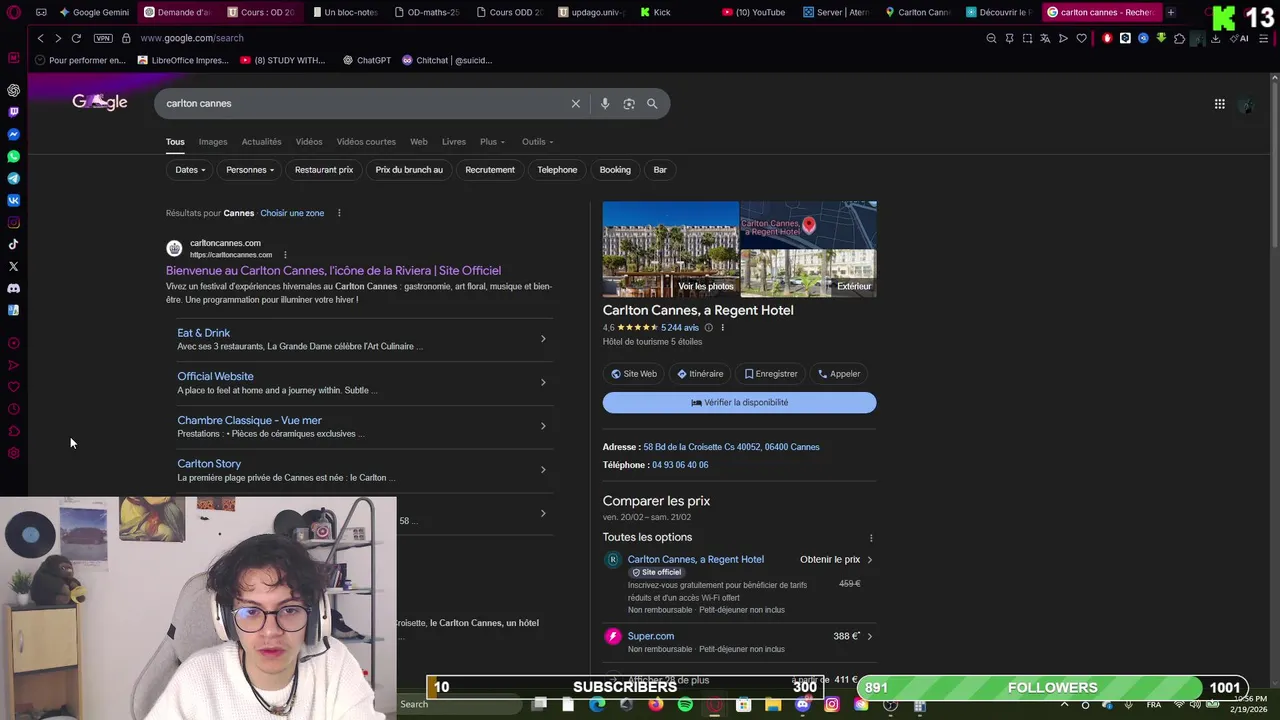Open the Voir les photos thumbnail
This screenshot has width=1280, height=720.
pos(670,249)
